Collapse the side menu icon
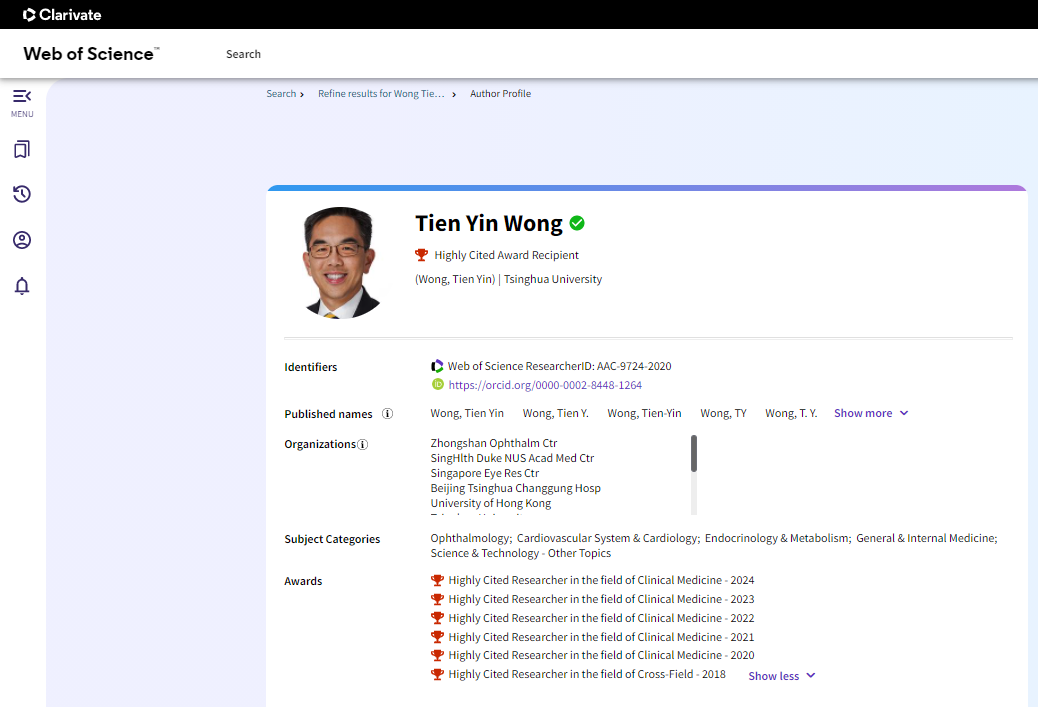Viewport: 1038px width, 707px height. (x=22, y=96)
